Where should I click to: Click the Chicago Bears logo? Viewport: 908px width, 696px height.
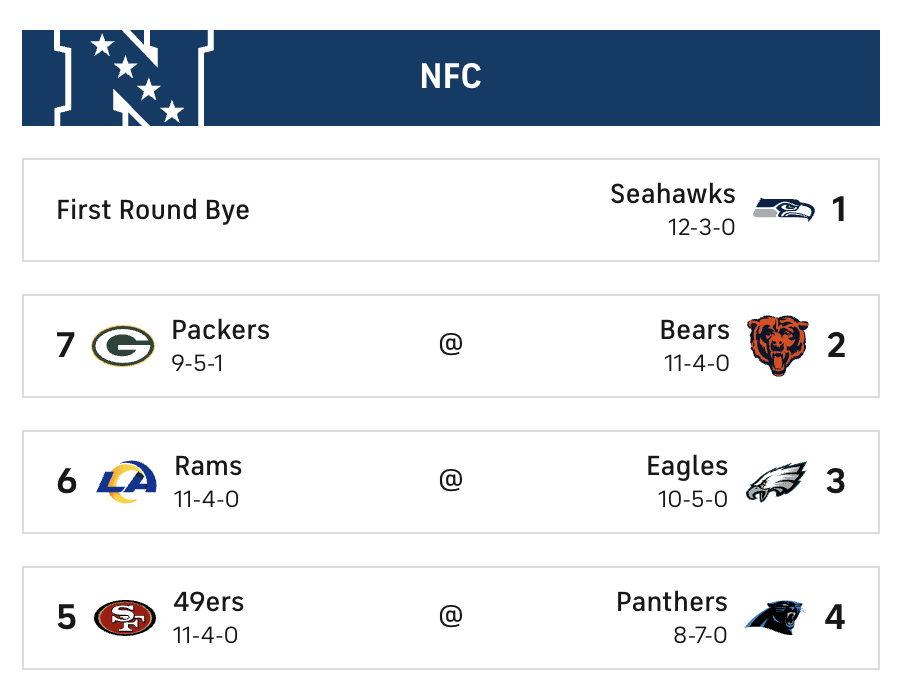(778, 346)
